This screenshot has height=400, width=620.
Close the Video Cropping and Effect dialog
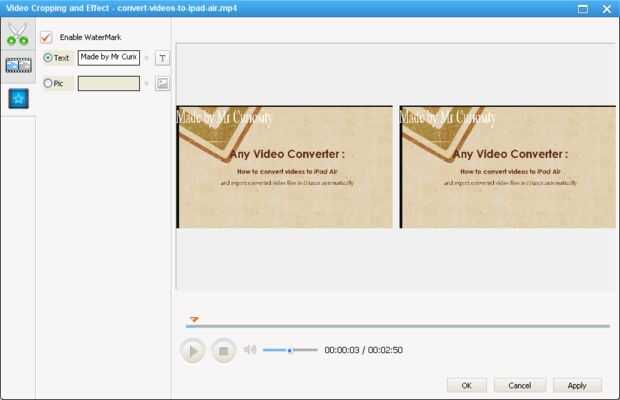[607, 9]
